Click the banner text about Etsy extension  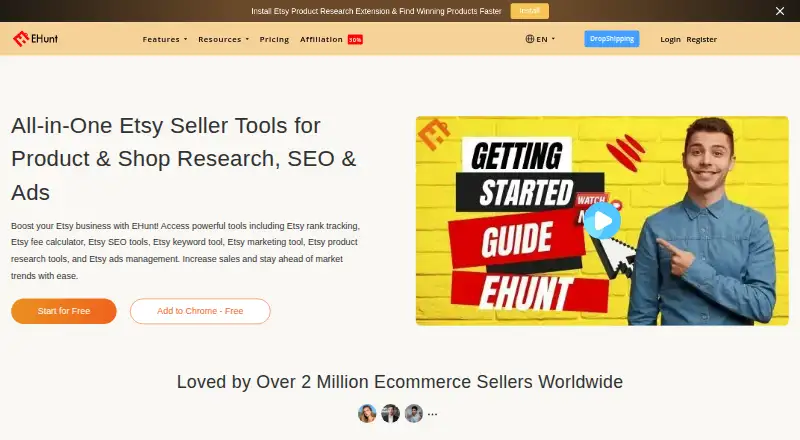(x=376, y=11)
